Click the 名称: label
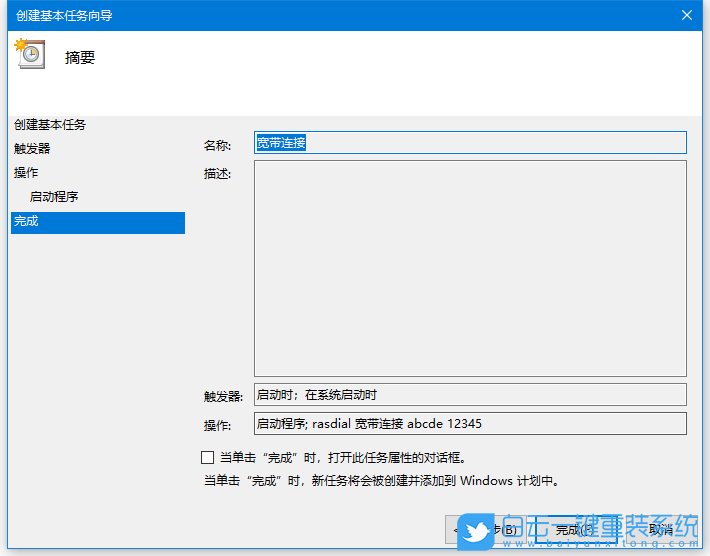 pos(217,145)
